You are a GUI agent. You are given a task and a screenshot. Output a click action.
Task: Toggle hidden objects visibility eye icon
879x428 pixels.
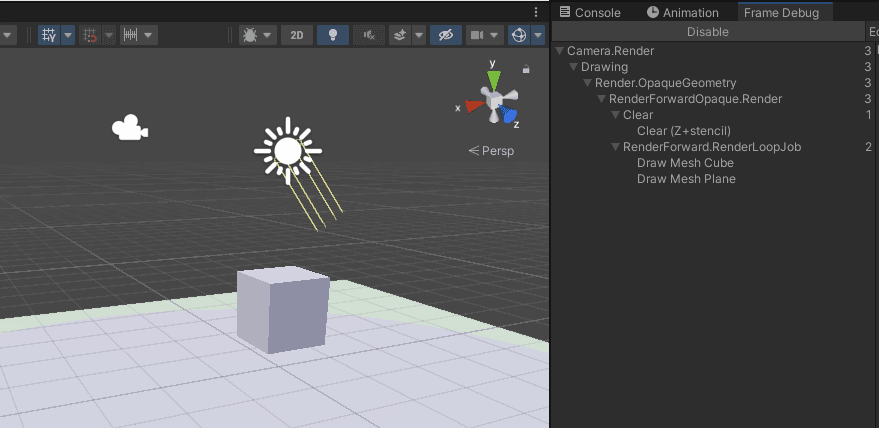[x=446, y=35]
